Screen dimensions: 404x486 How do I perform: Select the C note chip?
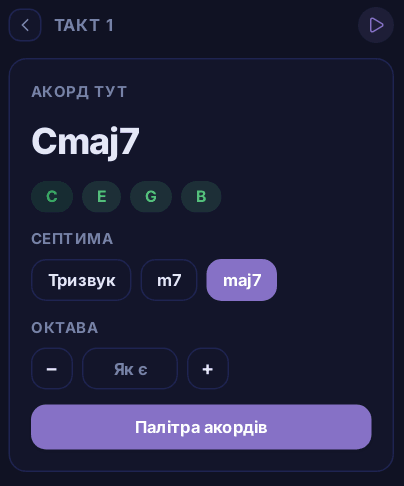click(52, 197)
